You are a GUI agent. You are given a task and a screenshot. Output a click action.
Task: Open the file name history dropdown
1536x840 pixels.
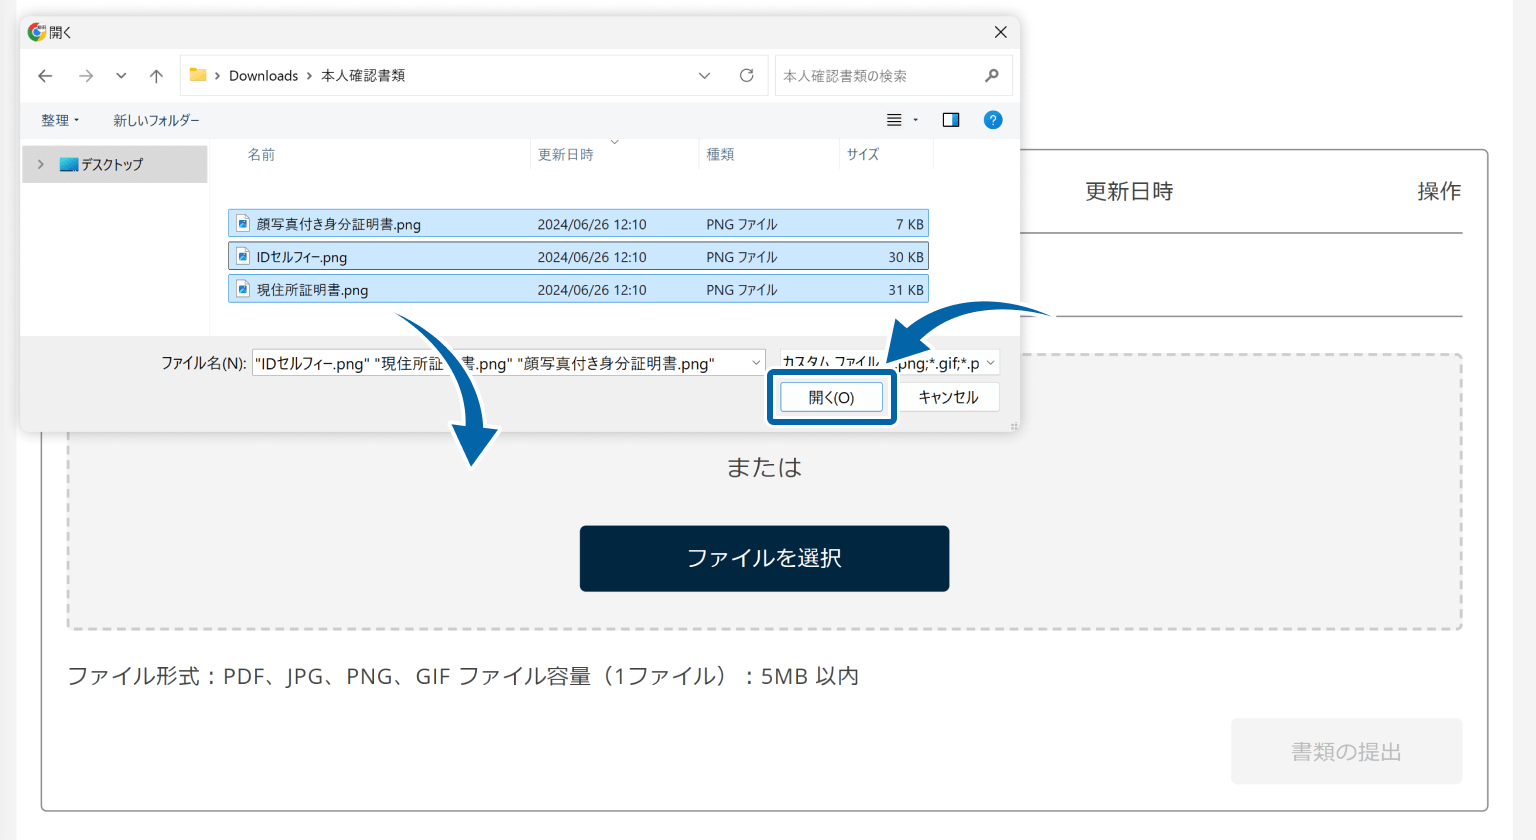[x=756, y=363]
